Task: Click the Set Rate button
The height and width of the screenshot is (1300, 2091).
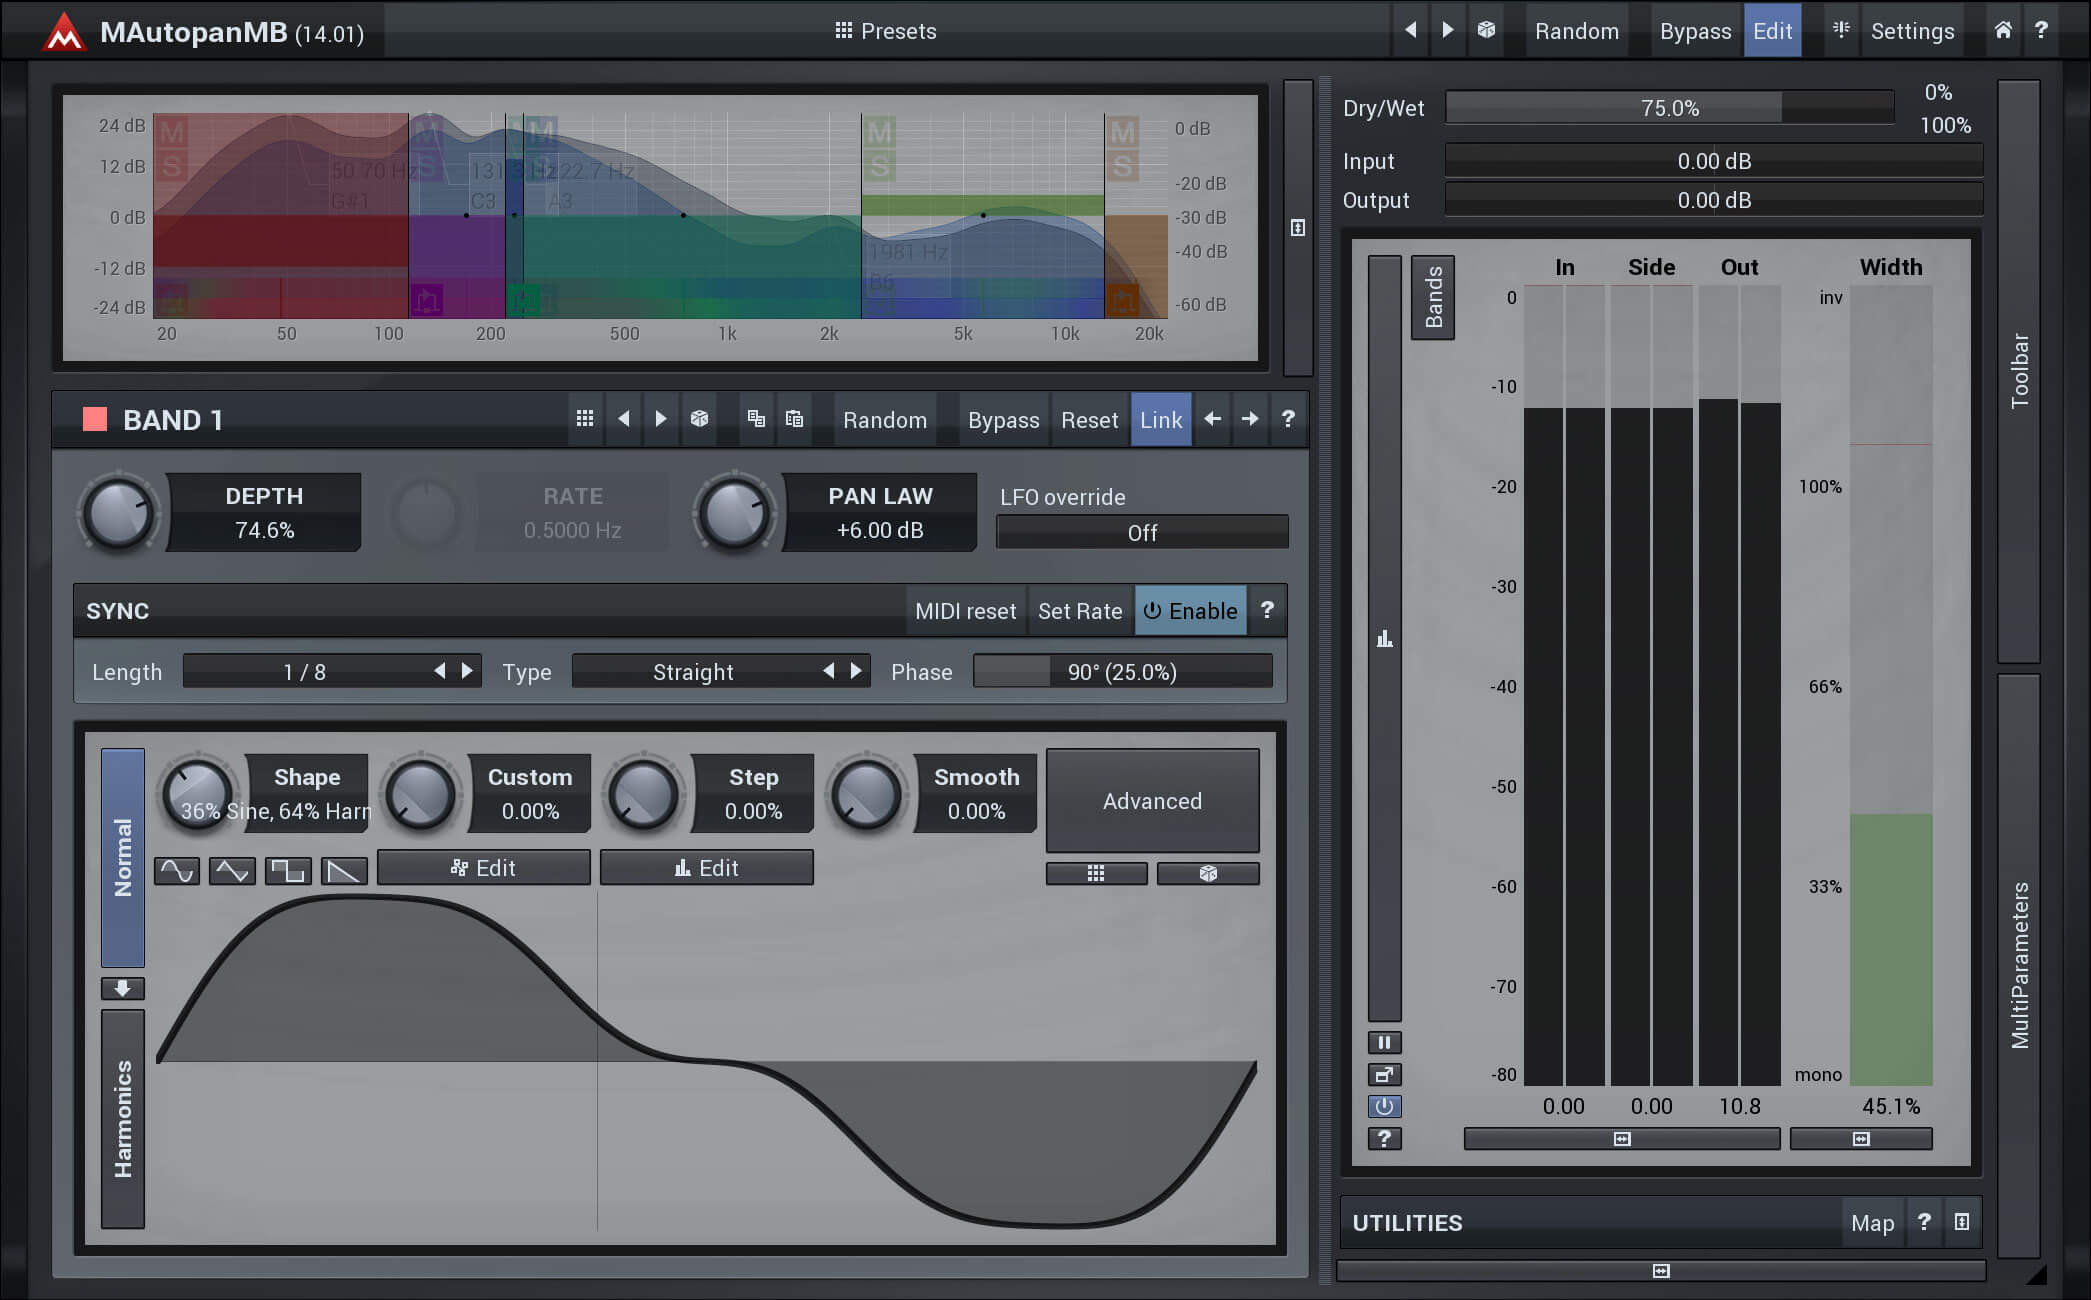Action: click(1080, 610)
